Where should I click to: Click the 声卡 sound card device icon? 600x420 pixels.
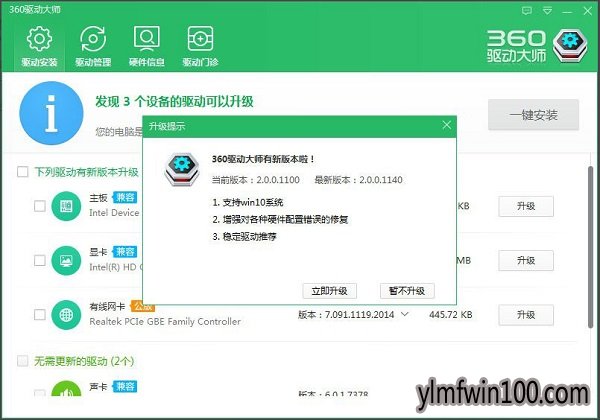coord(66,389)
